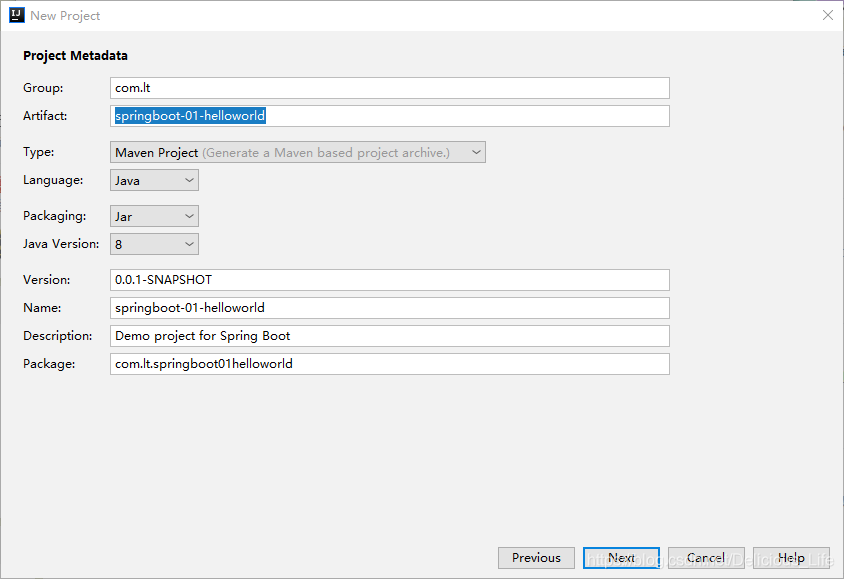Click the Version field with 0.0.1-SNAPSHOT
The height and width of the screenshot is (579, 844).
[390, 280]
